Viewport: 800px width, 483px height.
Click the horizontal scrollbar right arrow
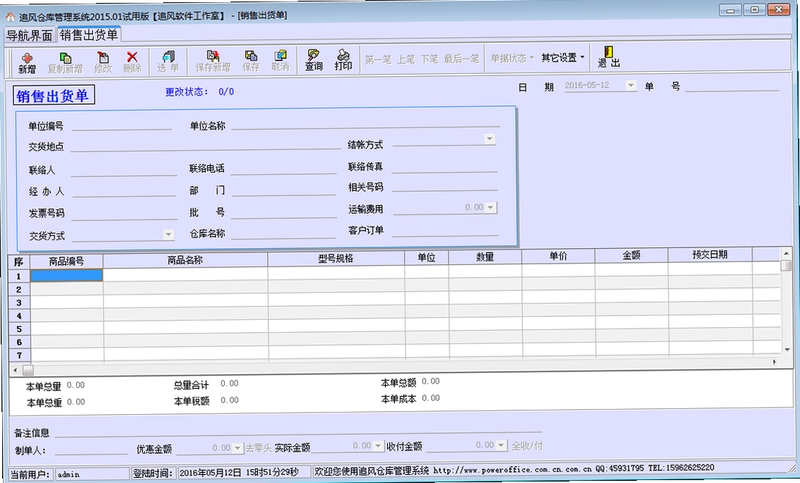[774, 362]
